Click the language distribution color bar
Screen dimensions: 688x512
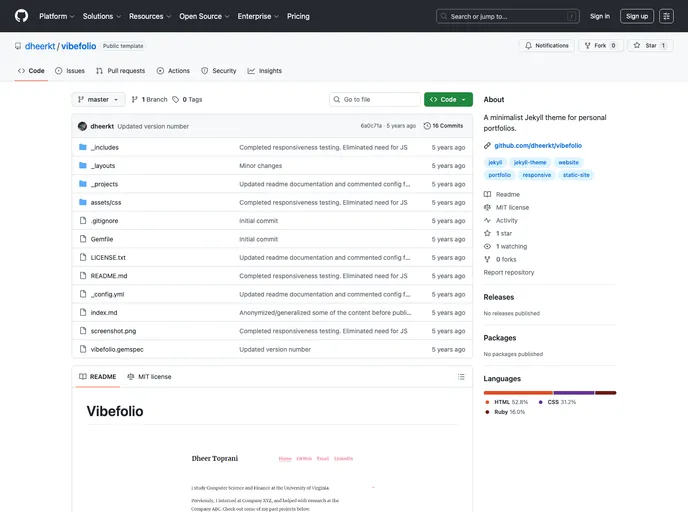(549, 392)
